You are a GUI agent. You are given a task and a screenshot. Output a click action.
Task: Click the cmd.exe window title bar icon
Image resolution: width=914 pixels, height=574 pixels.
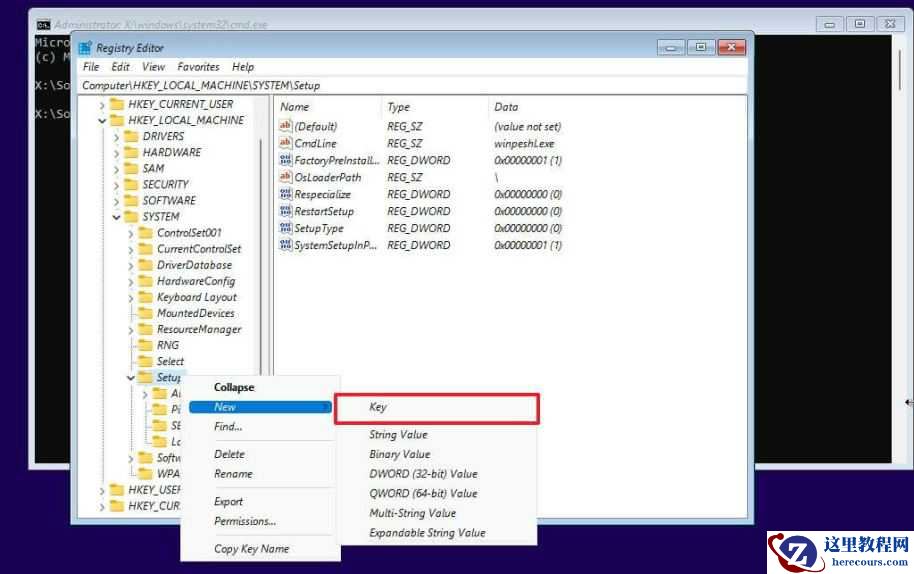click(44, 24)
